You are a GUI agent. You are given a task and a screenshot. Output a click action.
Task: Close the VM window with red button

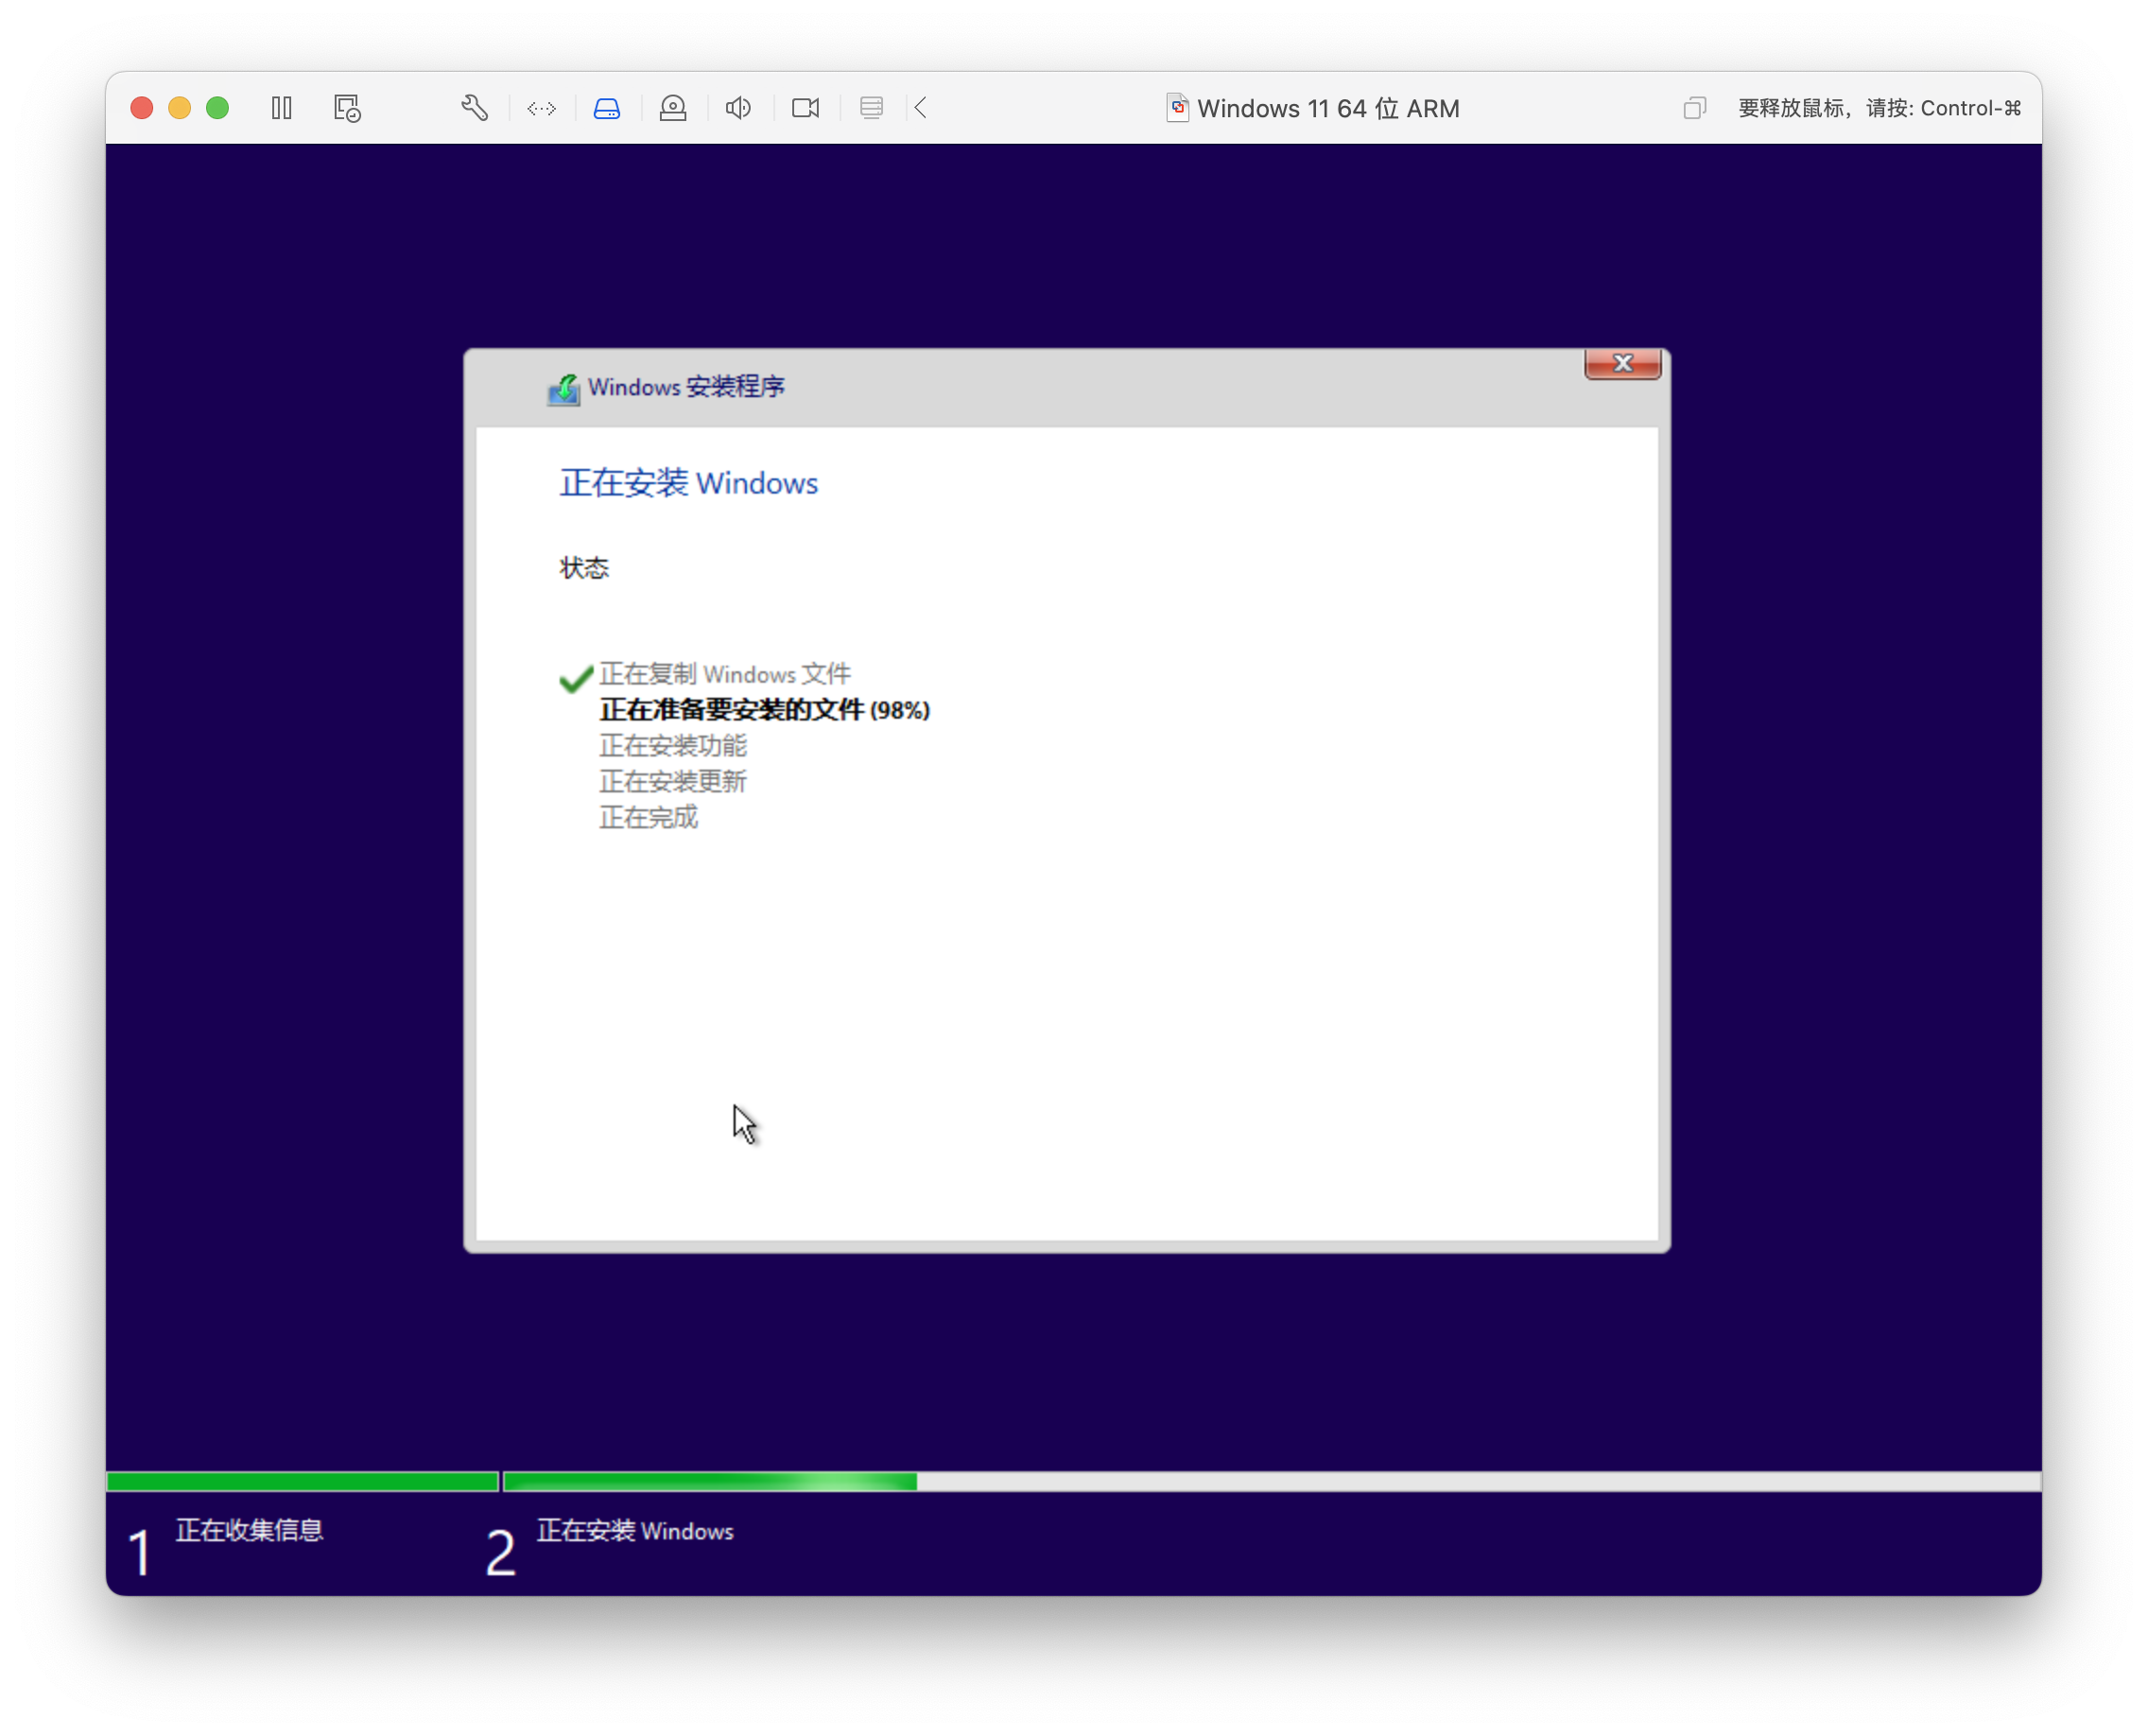(142, 108)
